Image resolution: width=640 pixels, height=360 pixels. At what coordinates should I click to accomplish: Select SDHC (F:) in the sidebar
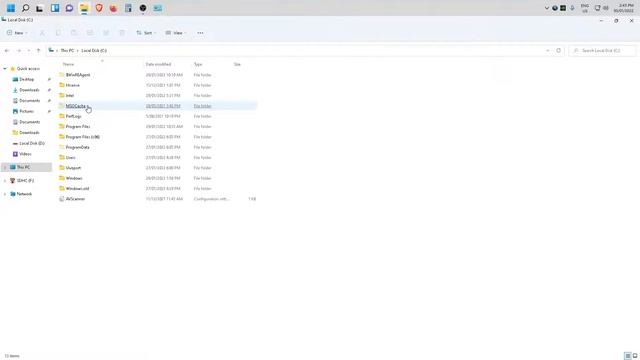point(25,180)
